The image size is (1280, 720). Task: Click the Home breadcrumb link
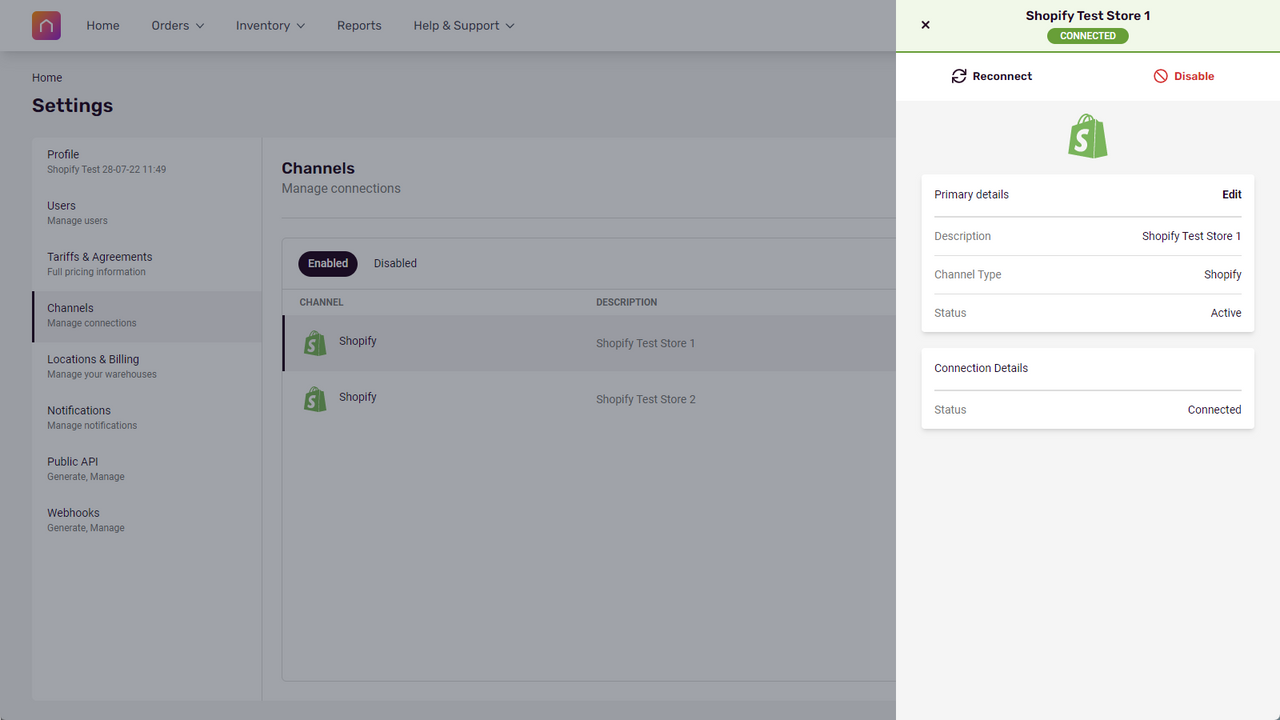[47, 78]
